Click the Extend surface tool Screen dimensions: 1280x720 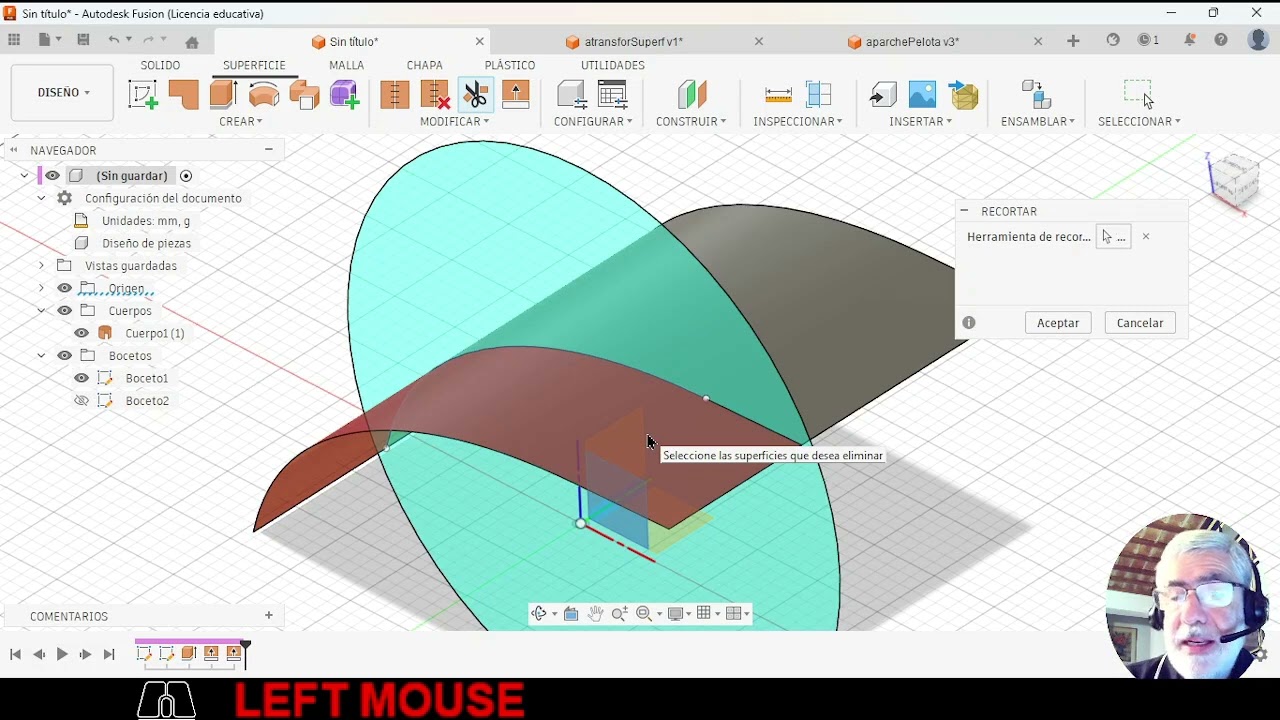pyautogui.click(x=516, y=95)
